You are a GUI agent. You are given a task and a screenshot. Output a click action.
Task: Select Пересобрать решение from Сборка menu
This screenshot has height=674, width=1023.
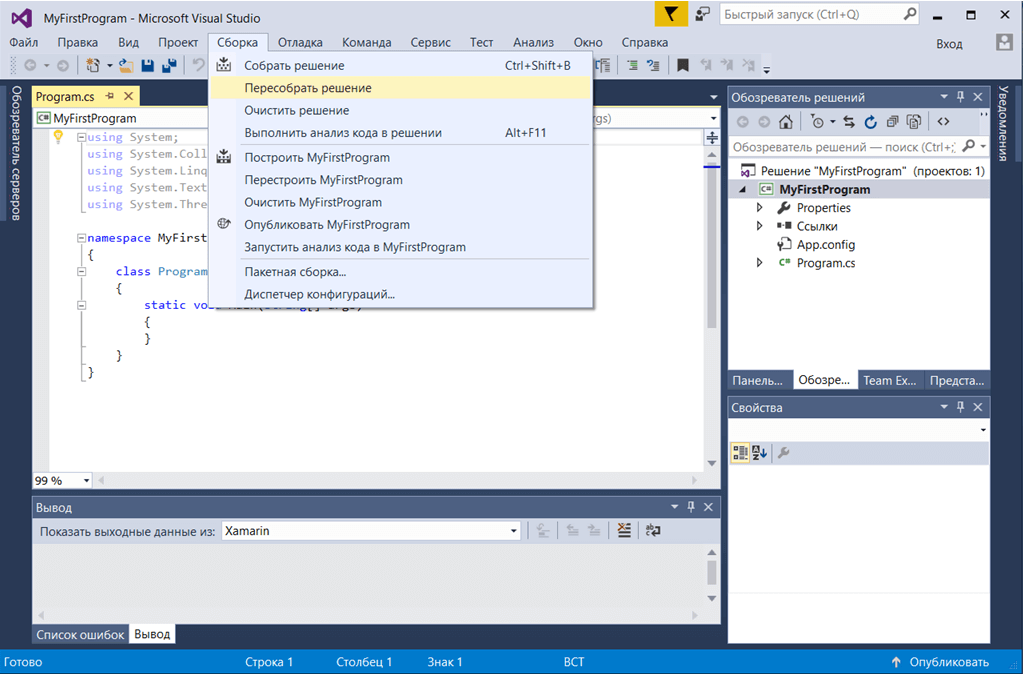pyautogui.click(x=401, y=88)
